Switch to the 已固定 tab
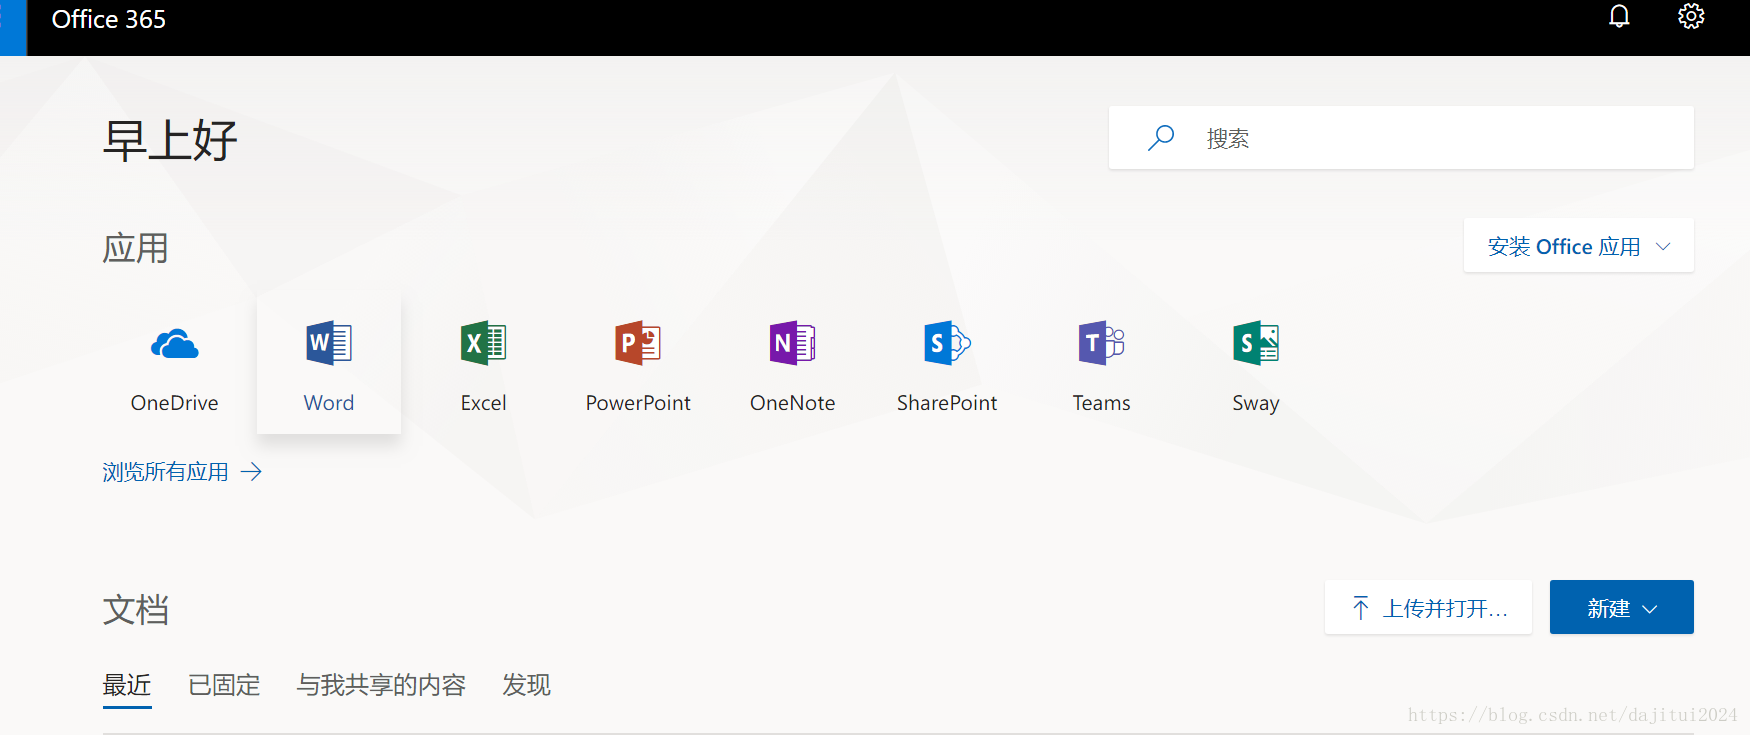The image size is (1750, 735). [x=224, y=686]
